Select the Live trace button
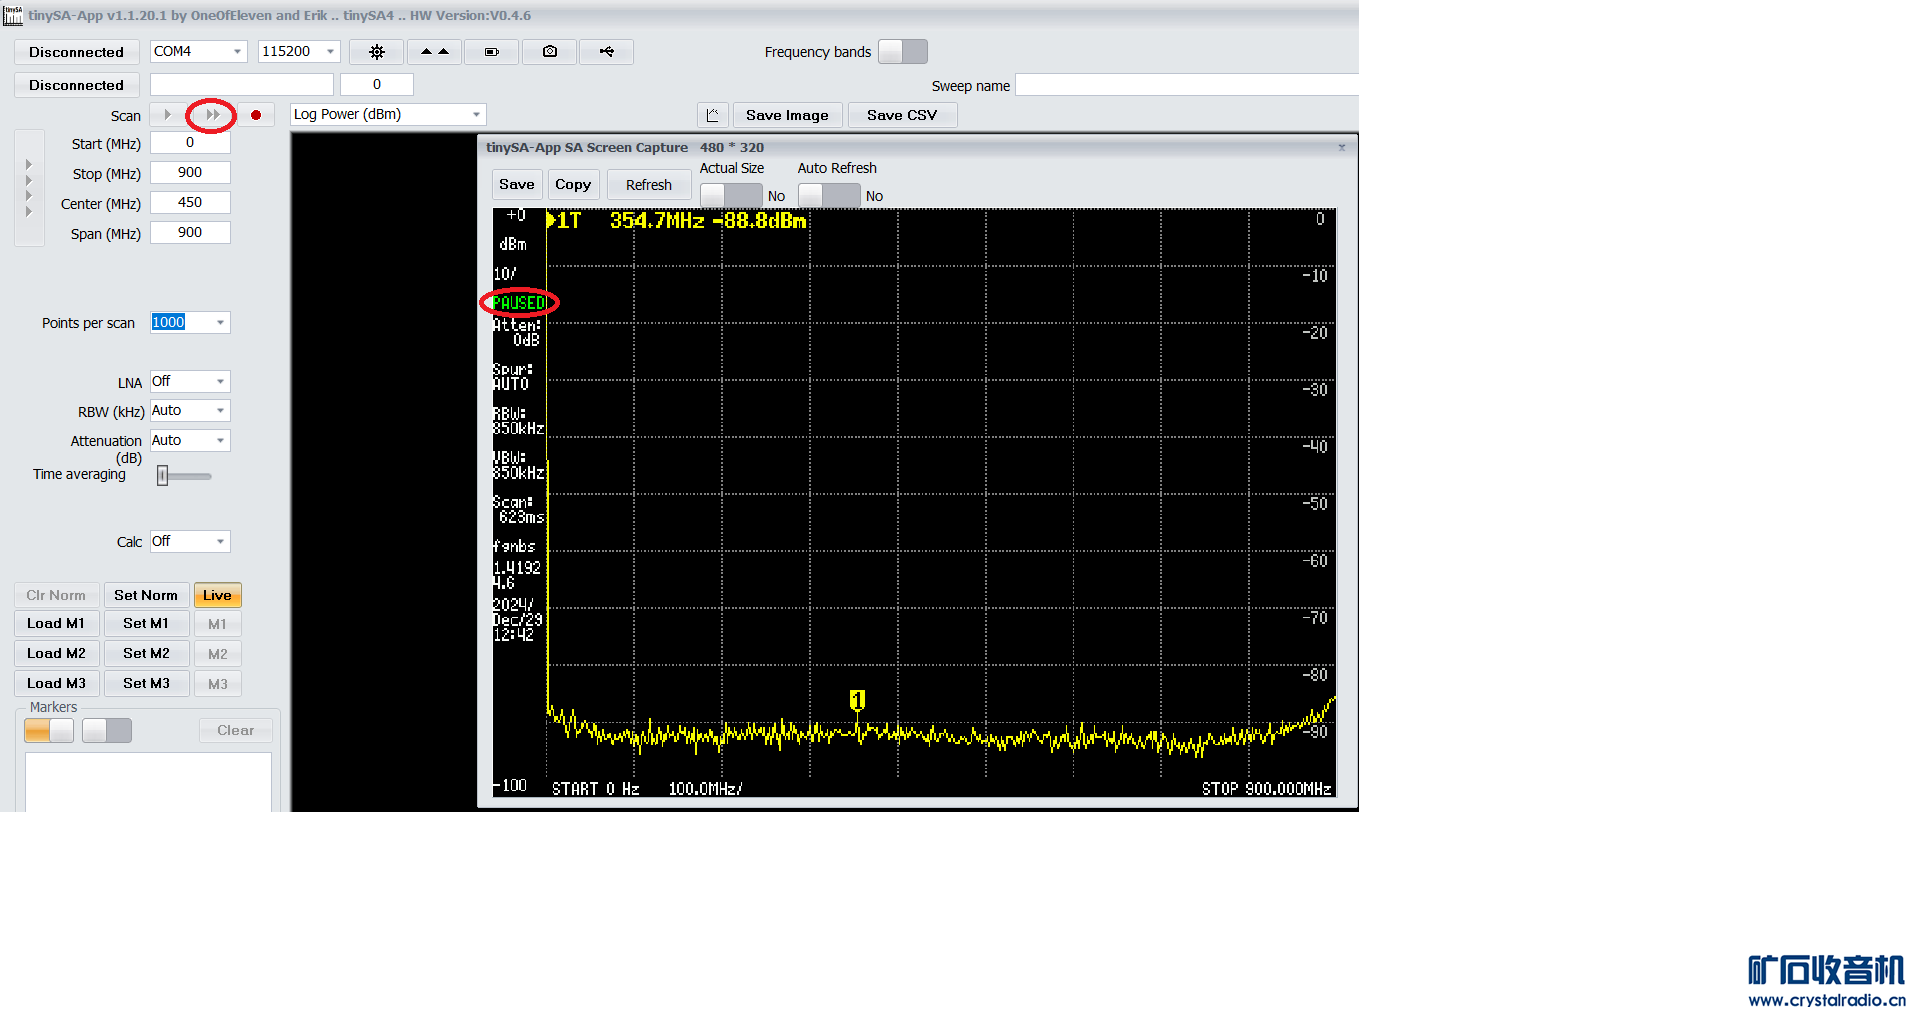This screenshot has width=1914, height=1013. 217,596
